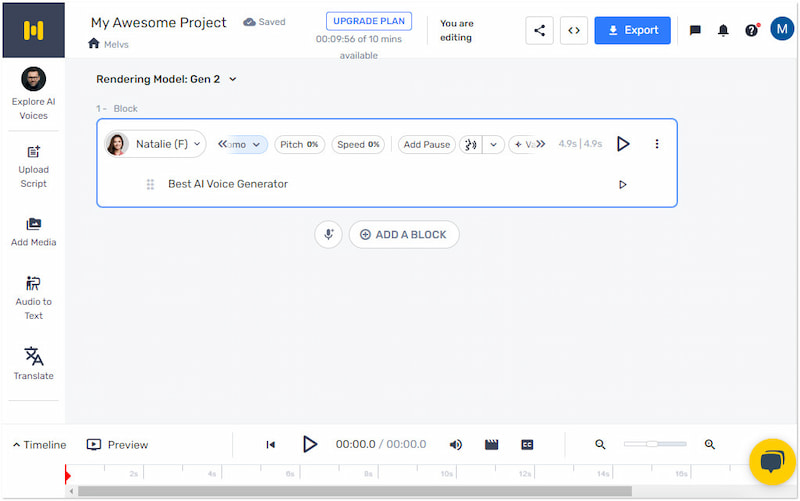Toggle closed captions in the timeline
Image resolution: width=800 pixels, height=501 pixels.
click(x=527, y=445)
